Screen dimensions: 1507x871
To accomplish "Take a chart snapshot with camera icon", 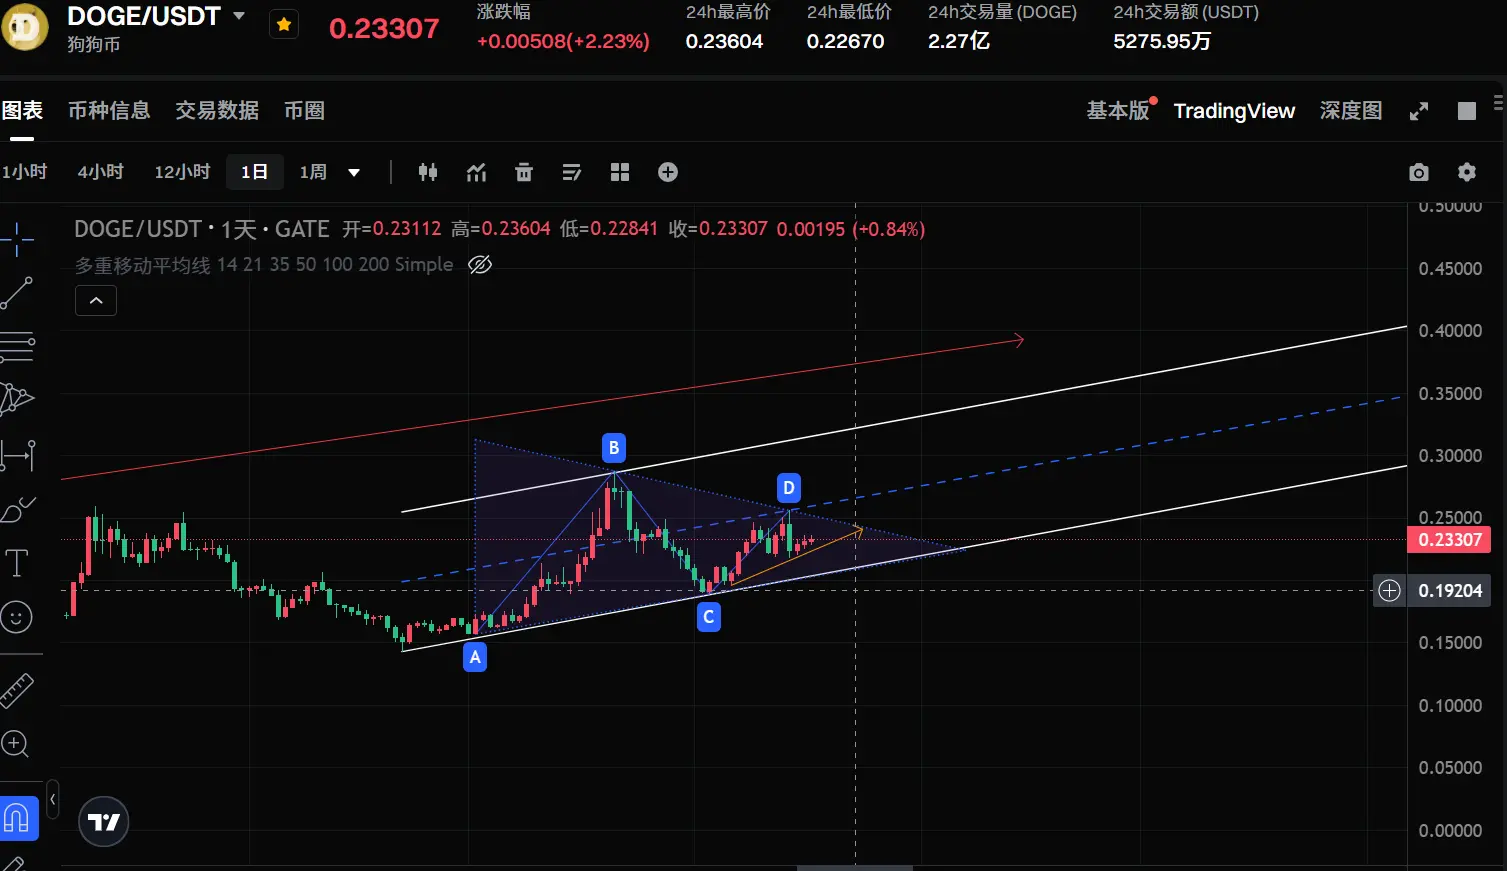I will 1419,173.
